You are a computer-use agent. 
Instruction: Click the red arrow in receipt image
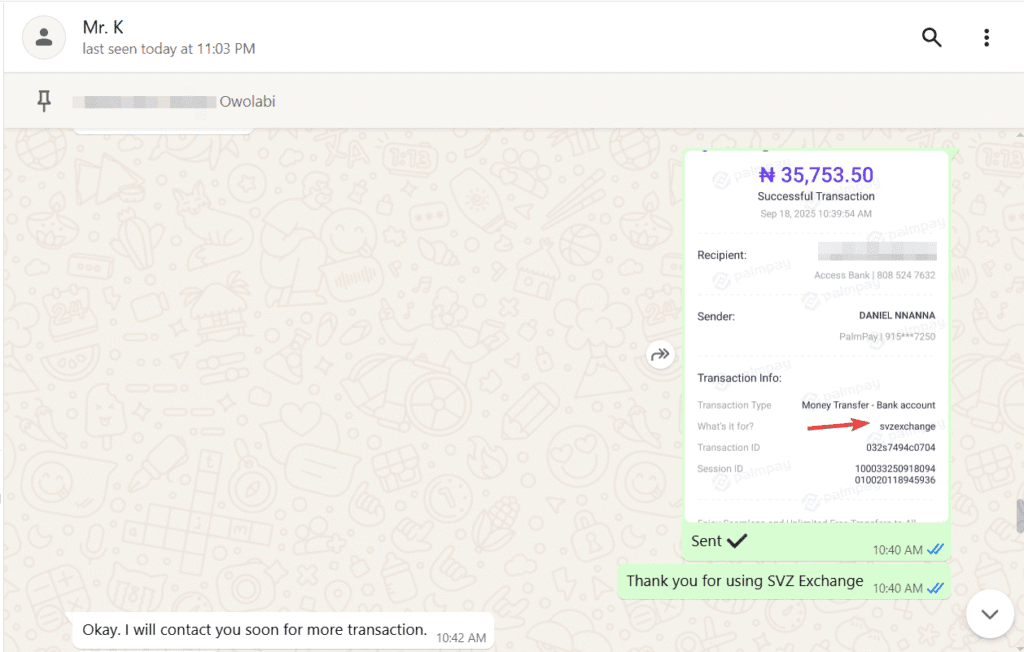[x=838, y=426]
